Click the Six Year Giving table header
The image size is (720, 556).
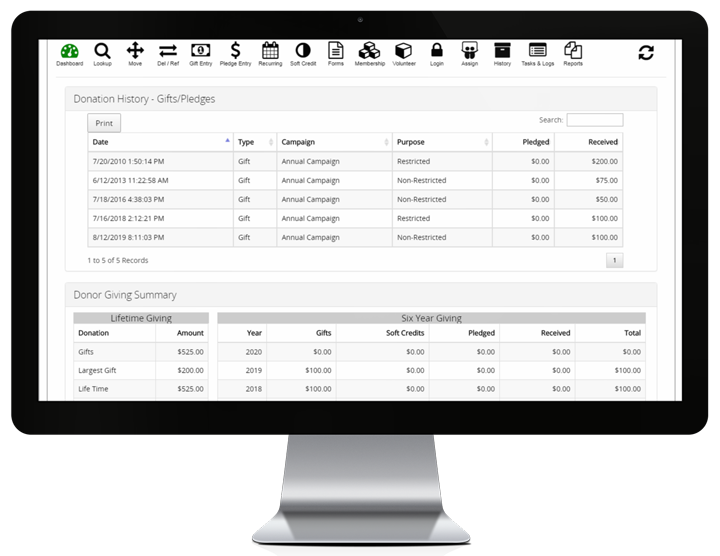[432, 318]
